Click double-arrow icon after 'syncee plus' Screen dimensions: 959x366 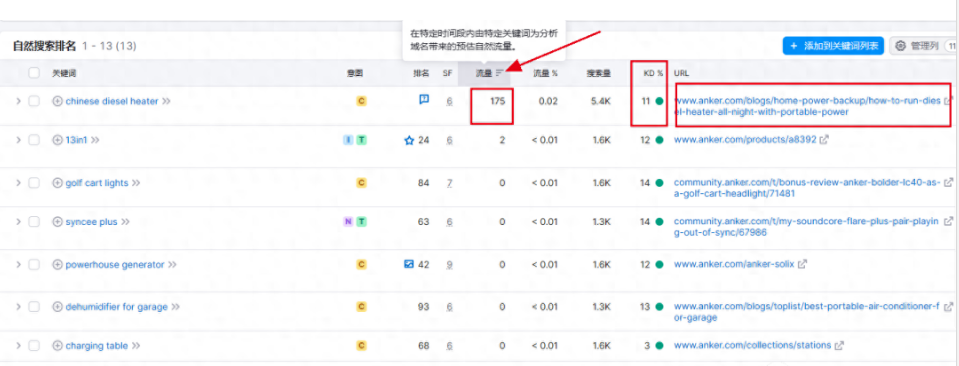point(125,222)
